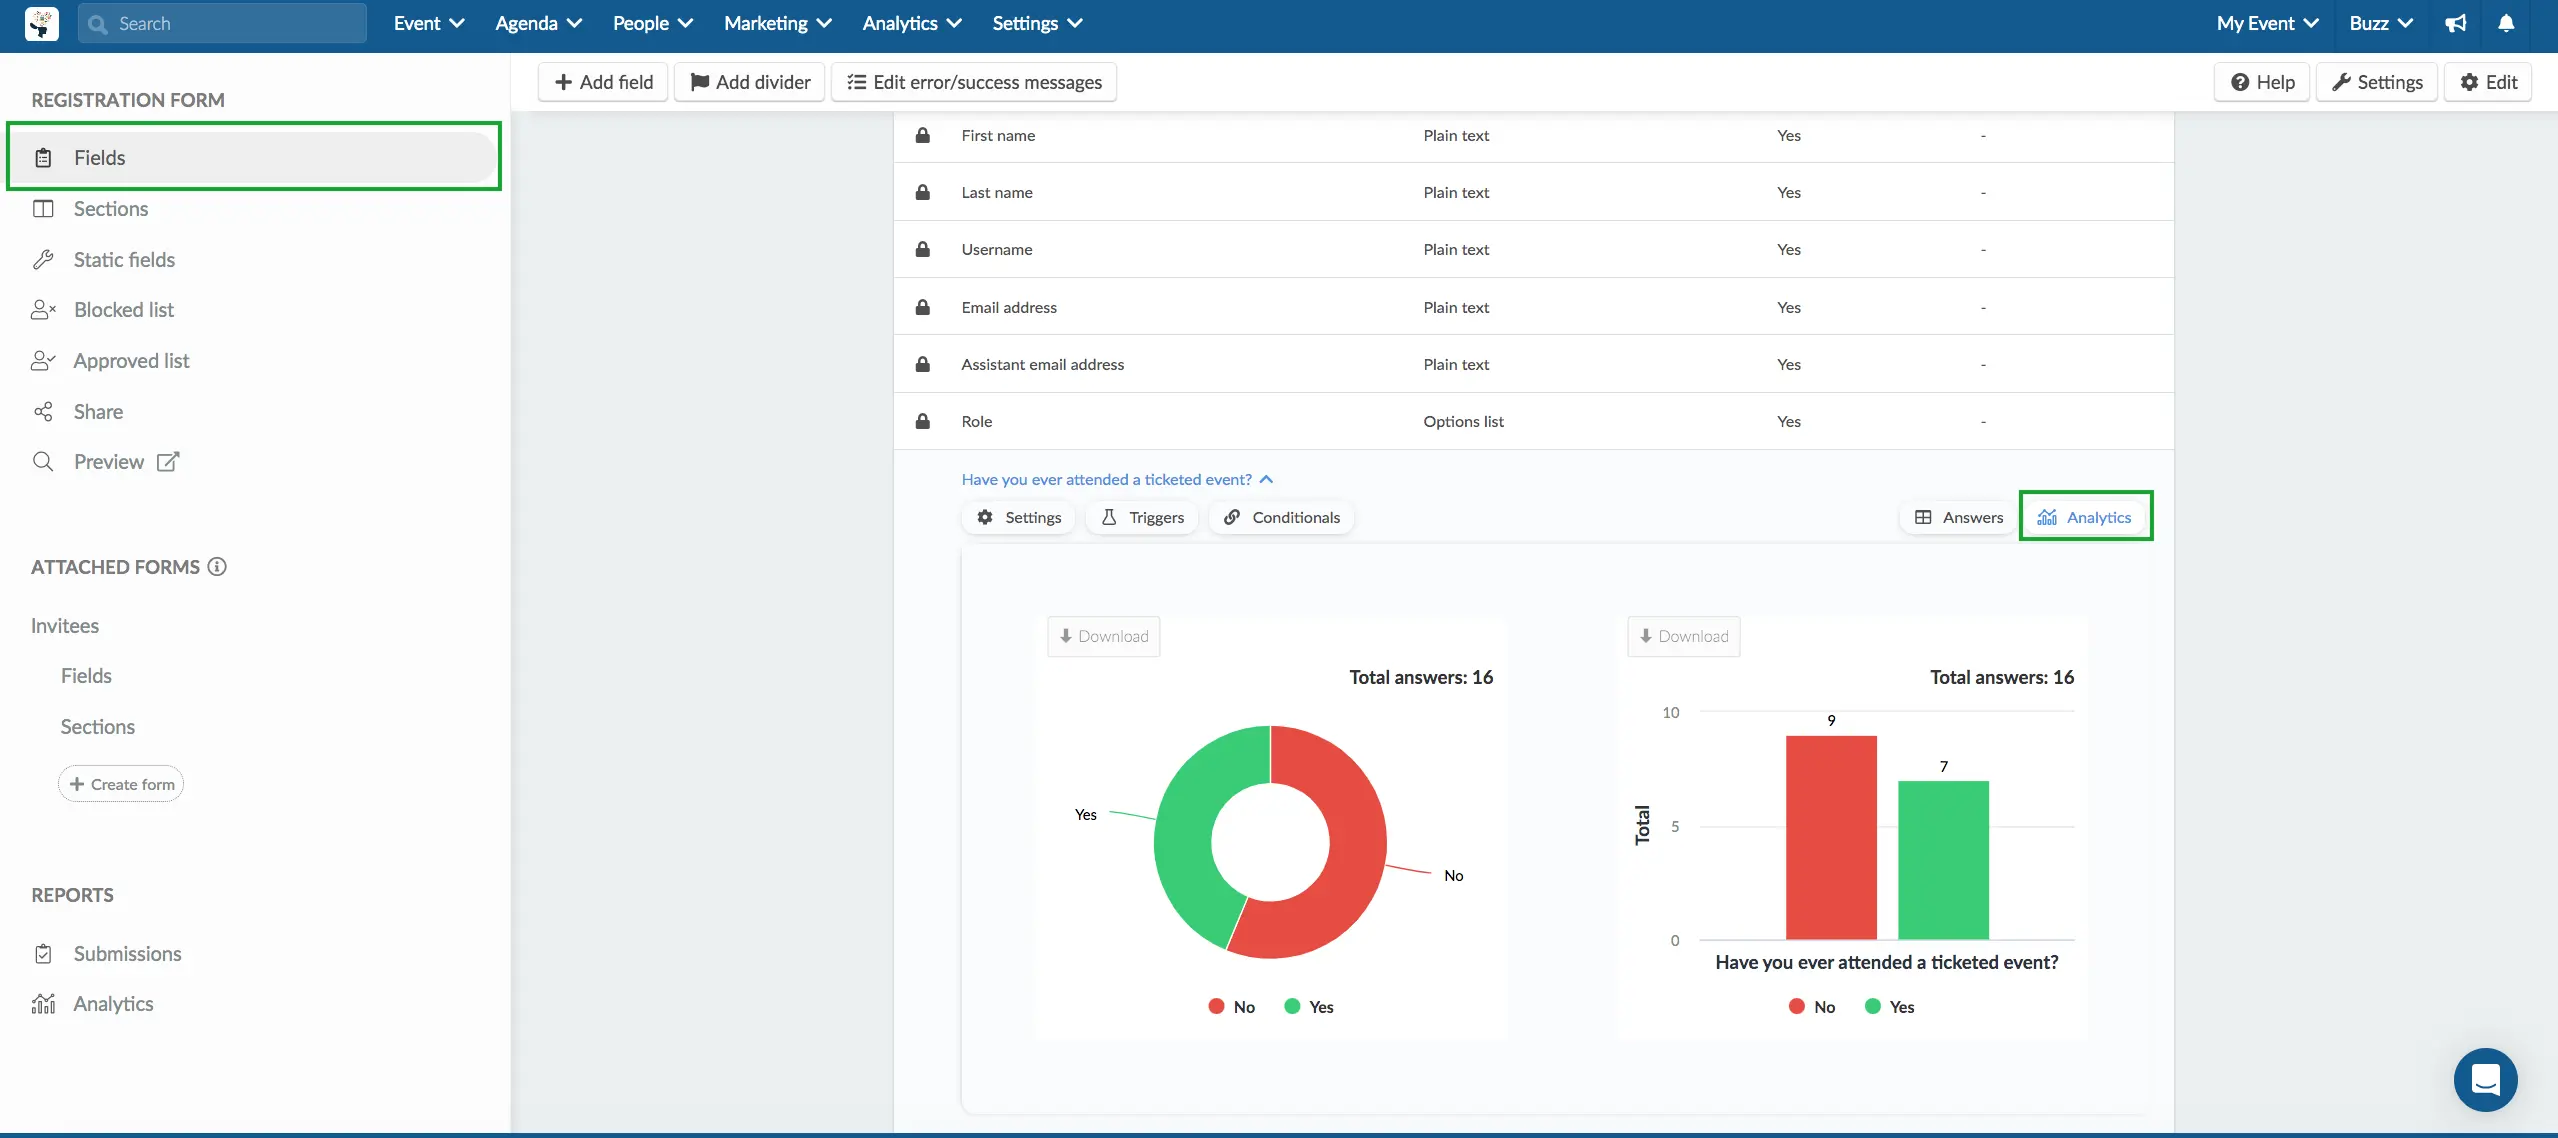2558x1138 pixels.
Task: Click the Download button for pie chart
Action: coord(1103,636)
